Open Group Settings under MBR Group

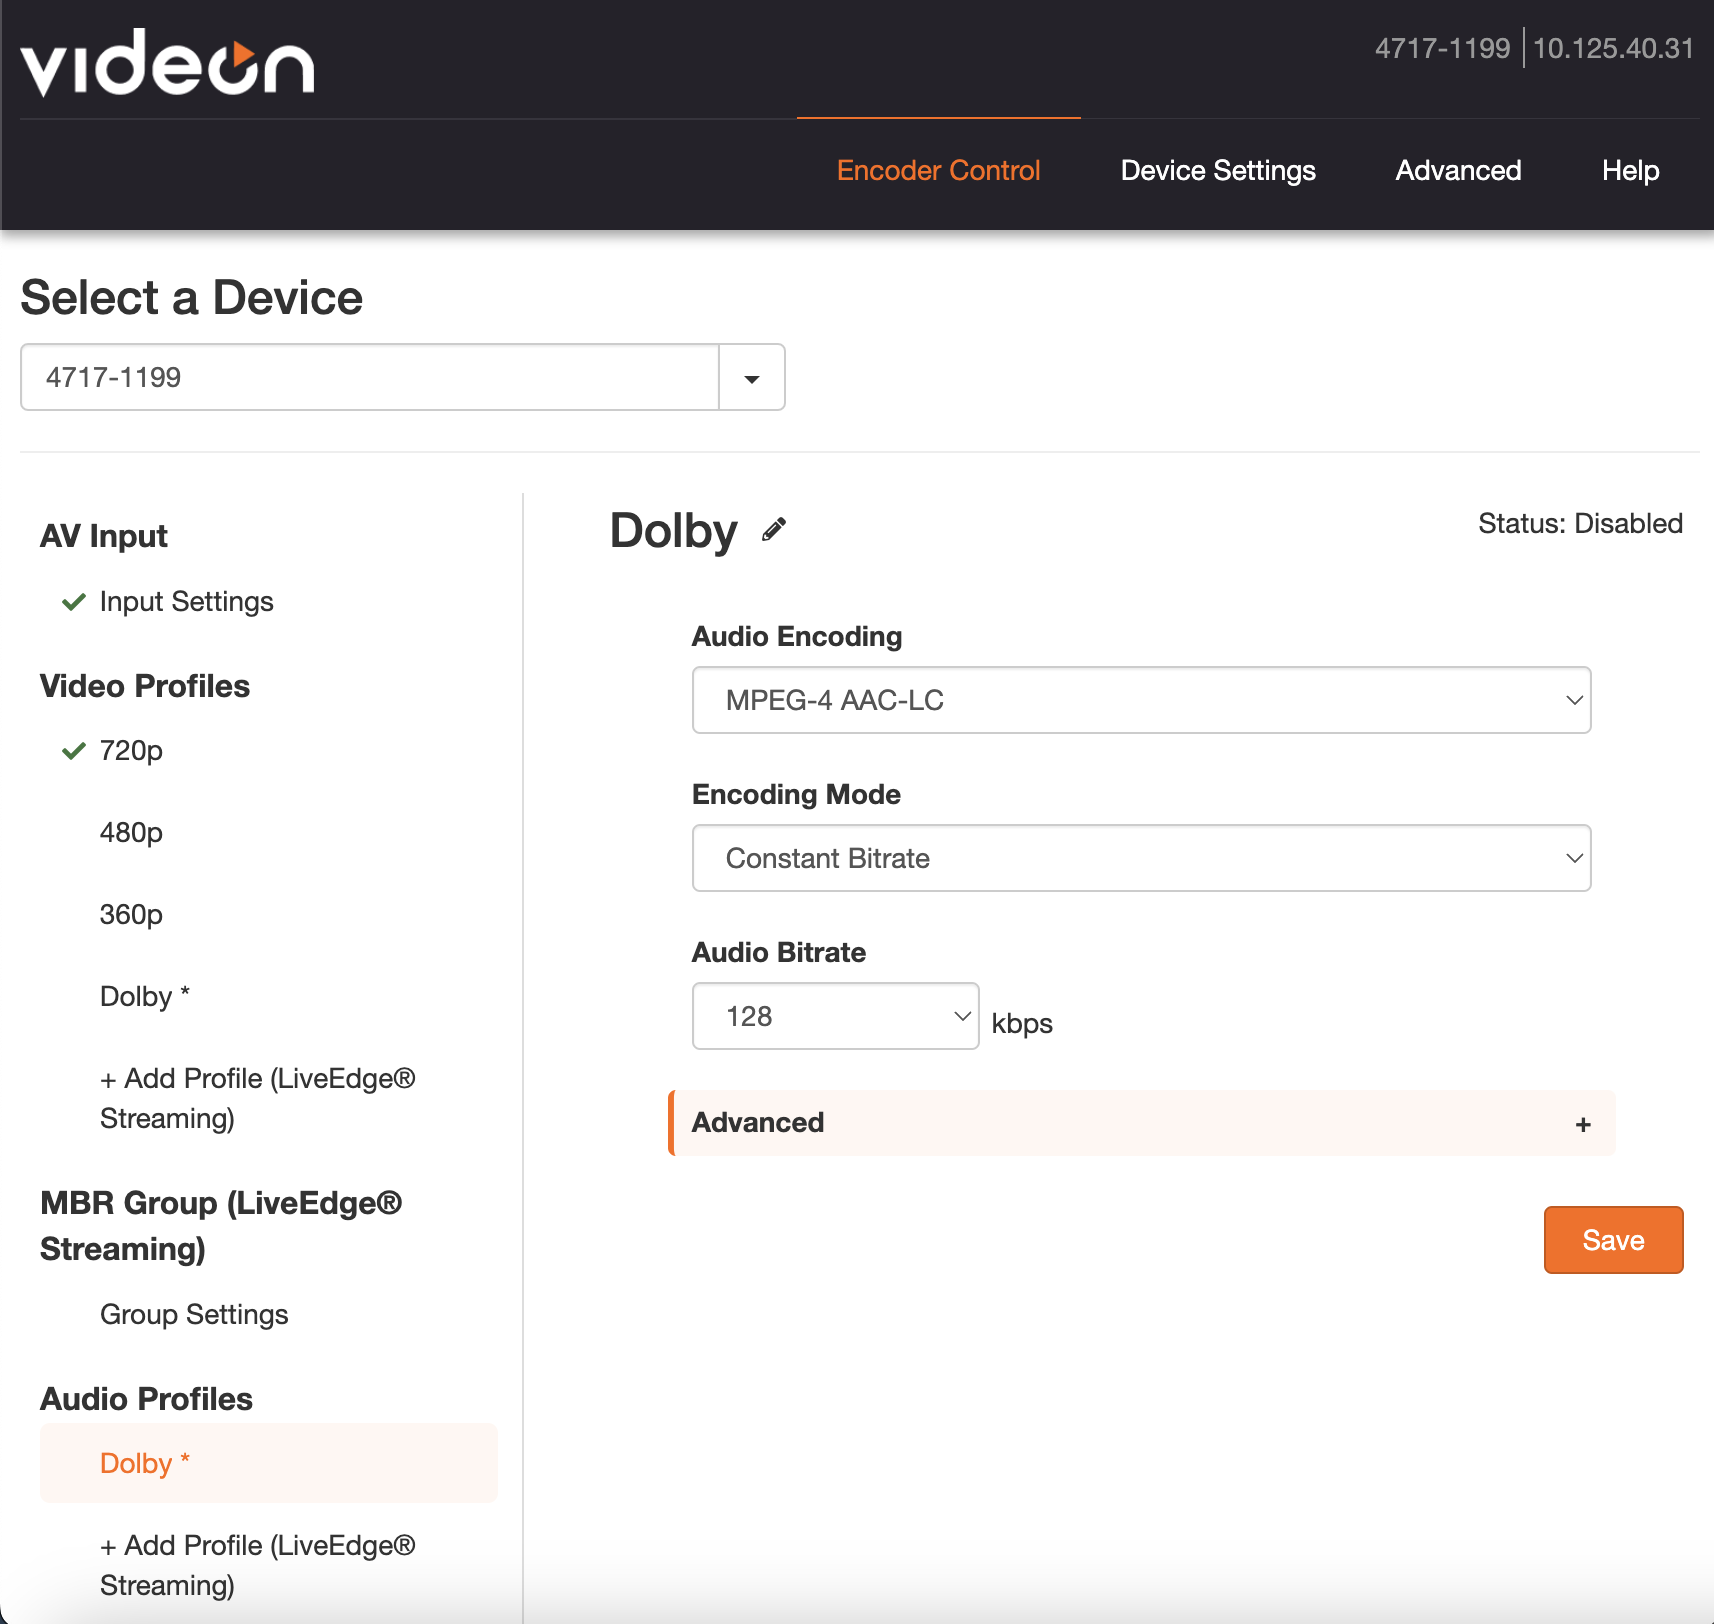click(x=194, y=1315)
